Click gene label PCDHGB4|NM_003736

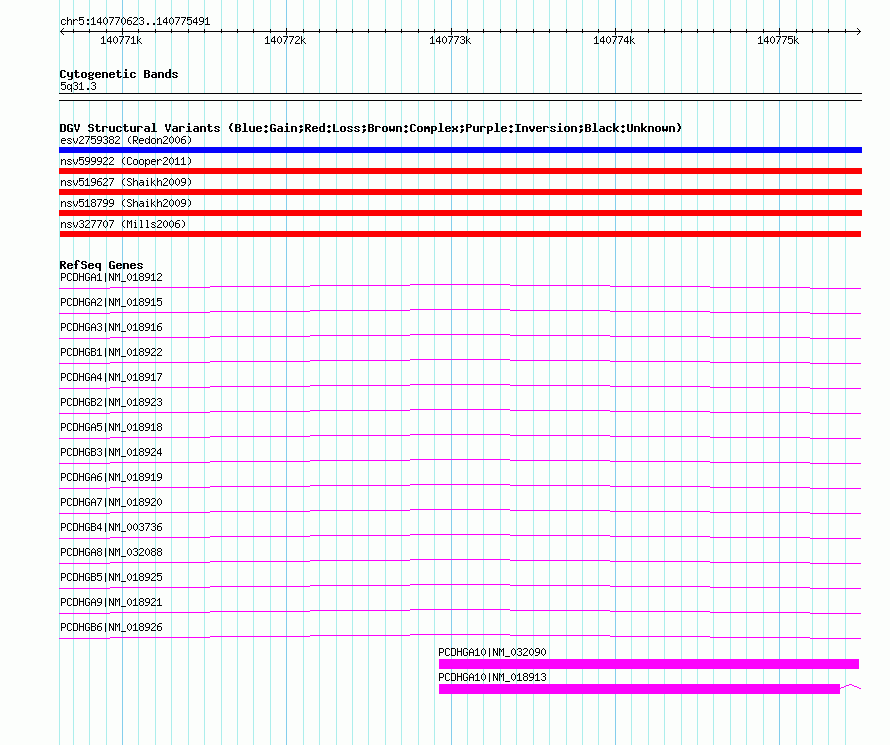(x=111, y=527)
